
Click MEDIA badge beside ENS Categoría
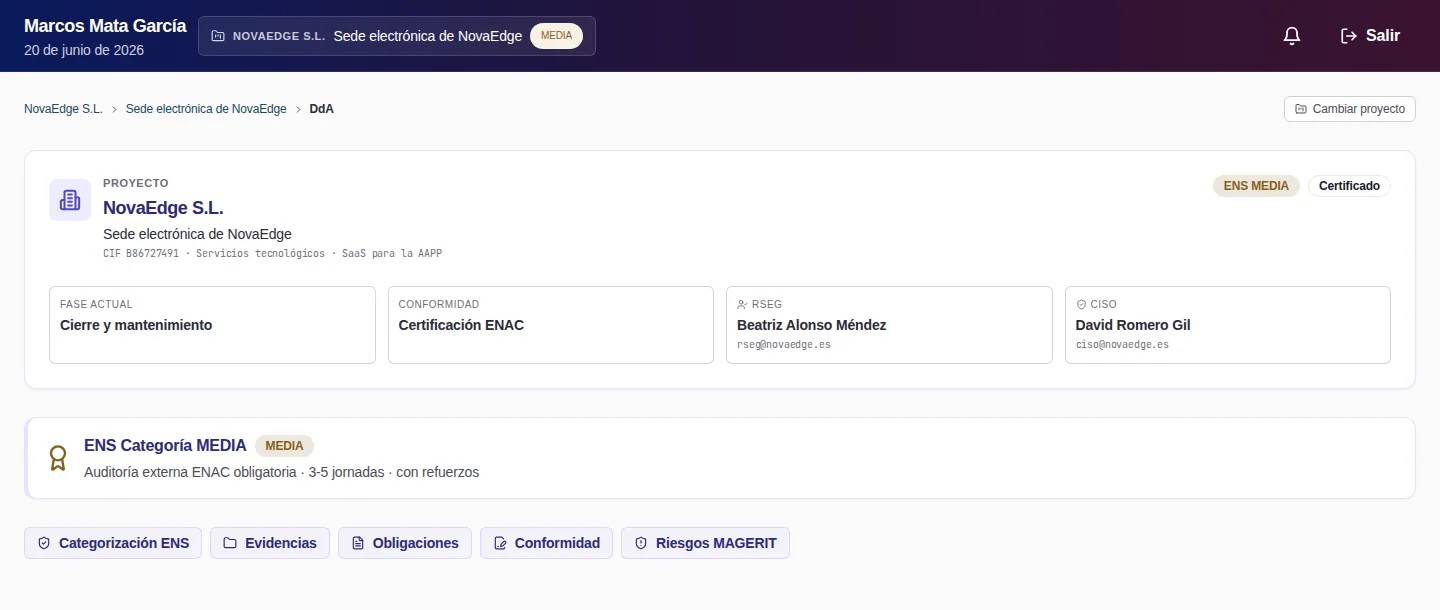point(284,446)
